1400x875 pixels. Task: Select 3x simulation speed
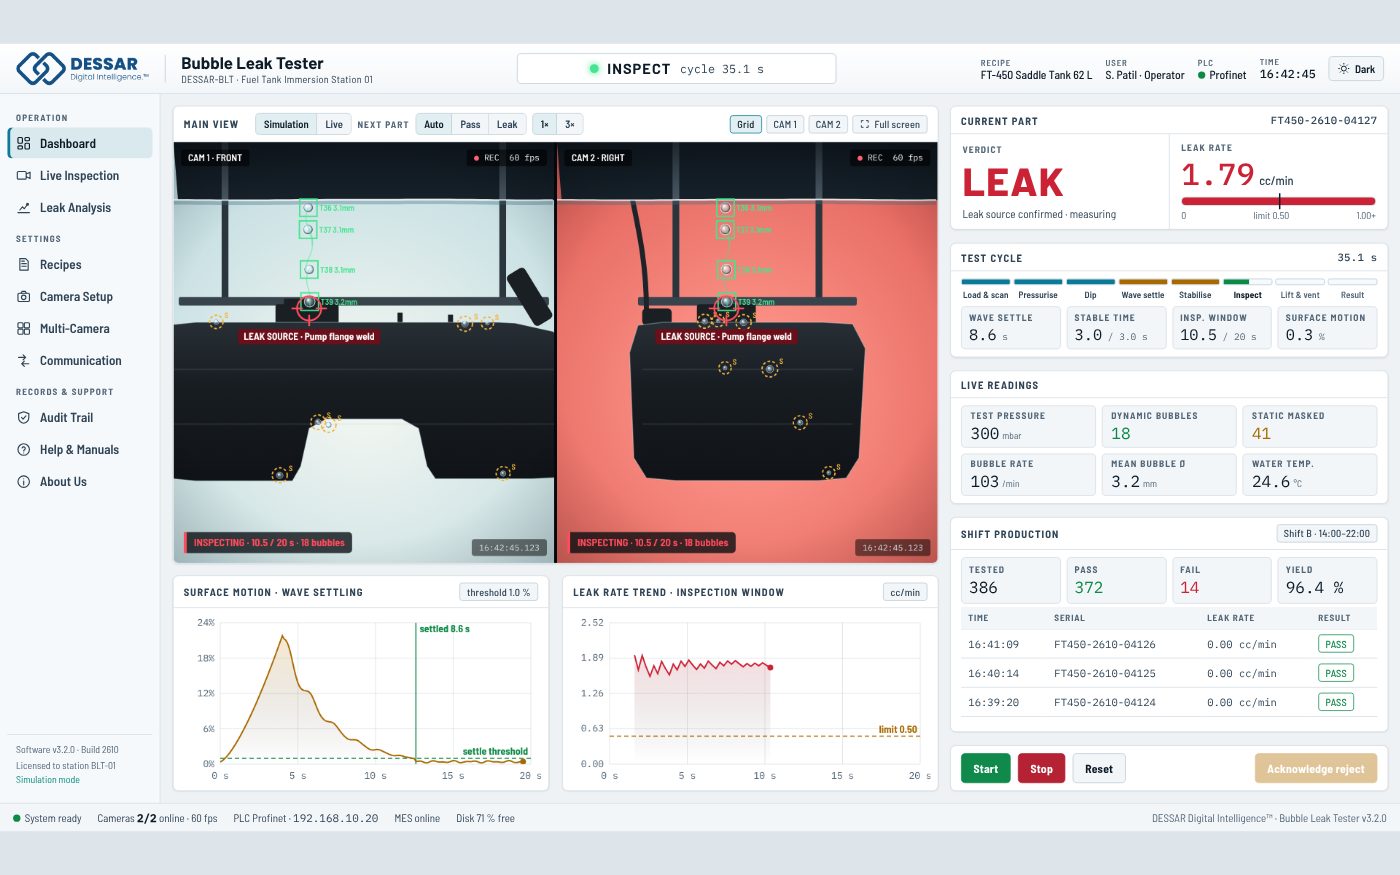[x=569, y=124]
